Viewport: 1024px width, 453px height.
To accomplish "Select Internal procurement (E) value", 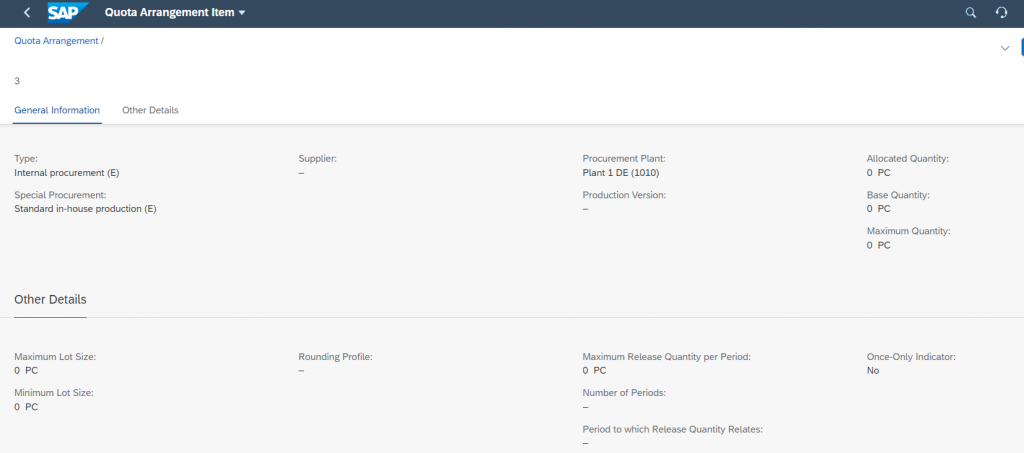I will pos(67,173).
